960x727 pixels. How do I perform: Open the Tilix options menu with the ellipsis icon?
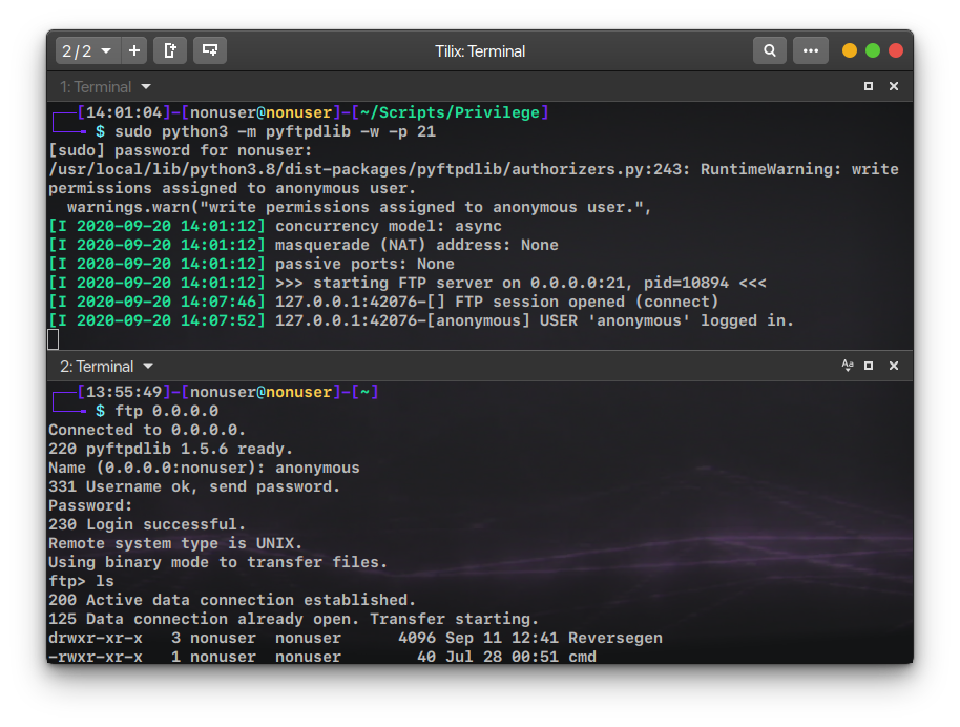pyautogui.click(x=811, y=50)
